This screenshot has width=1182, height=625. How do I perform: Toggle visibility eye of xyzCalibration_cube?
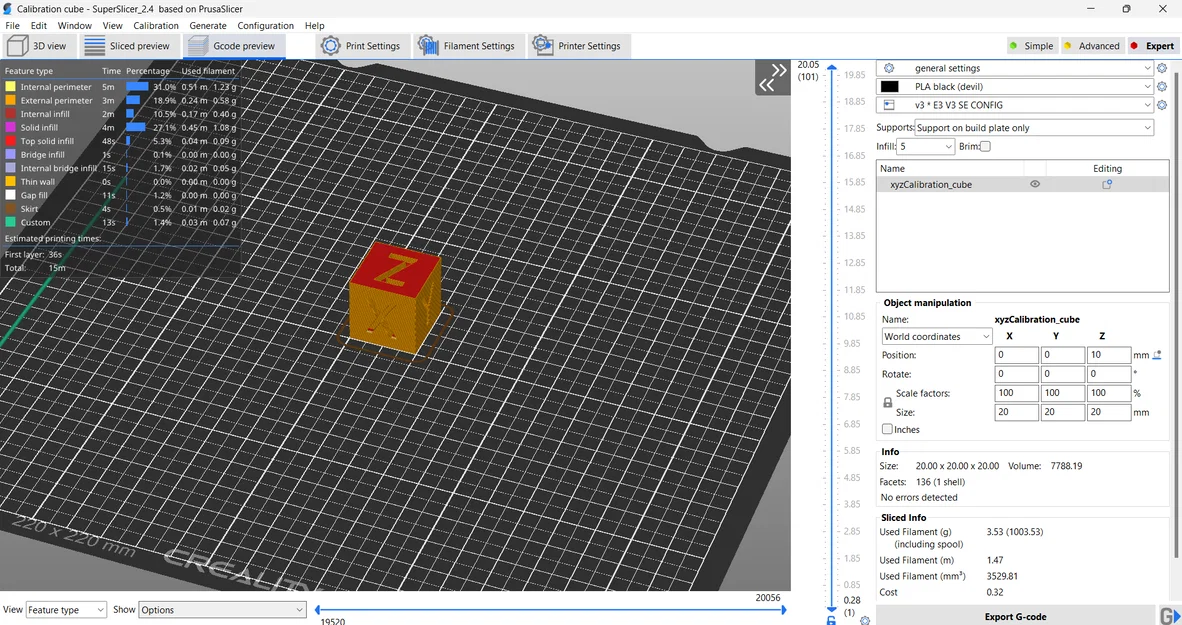(x=1035, y=184)
